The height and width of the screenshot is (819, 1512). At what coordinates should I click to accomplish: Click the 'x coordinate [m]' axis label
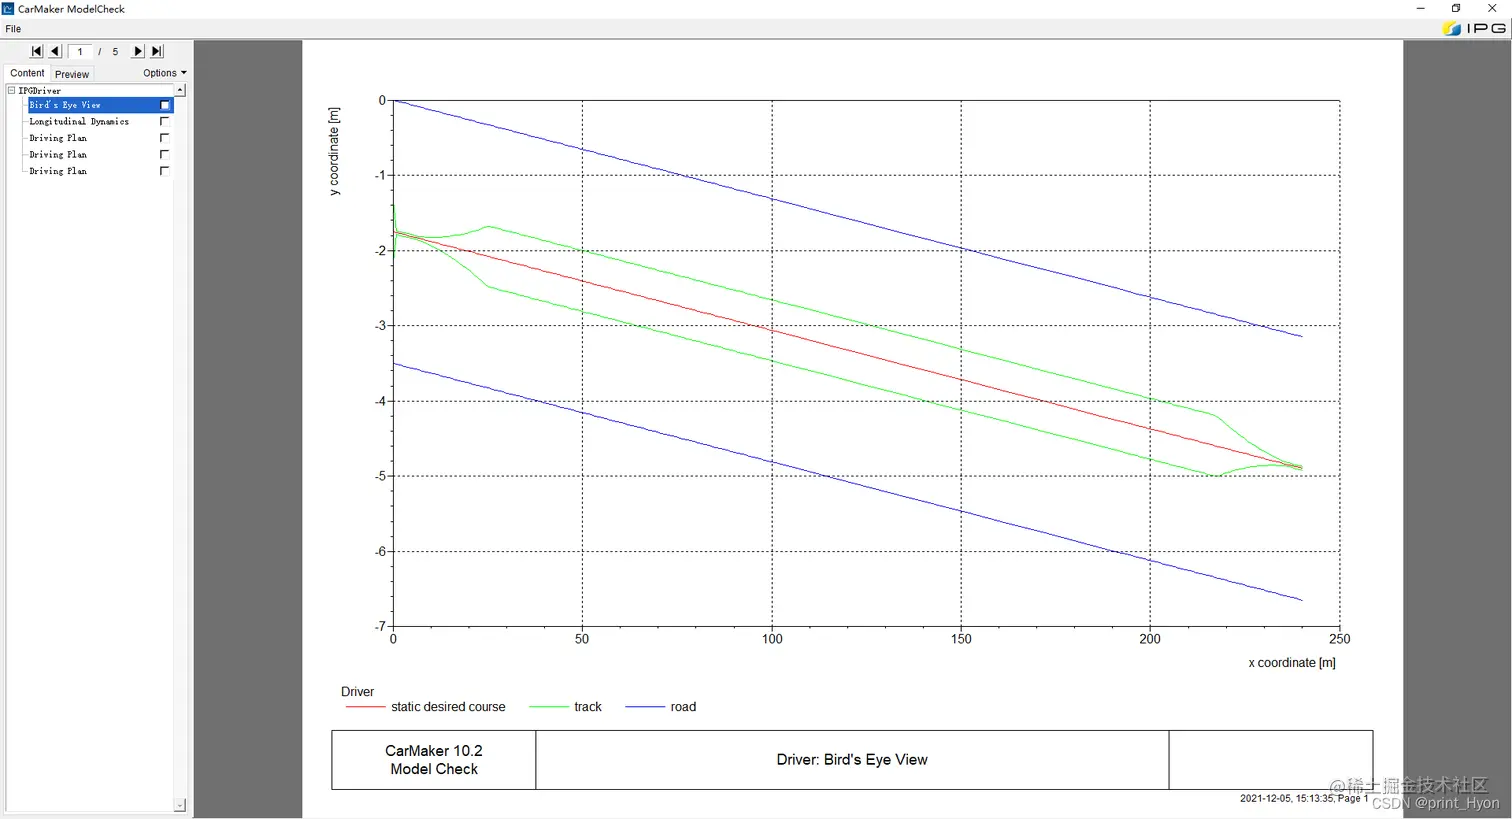1292,663
